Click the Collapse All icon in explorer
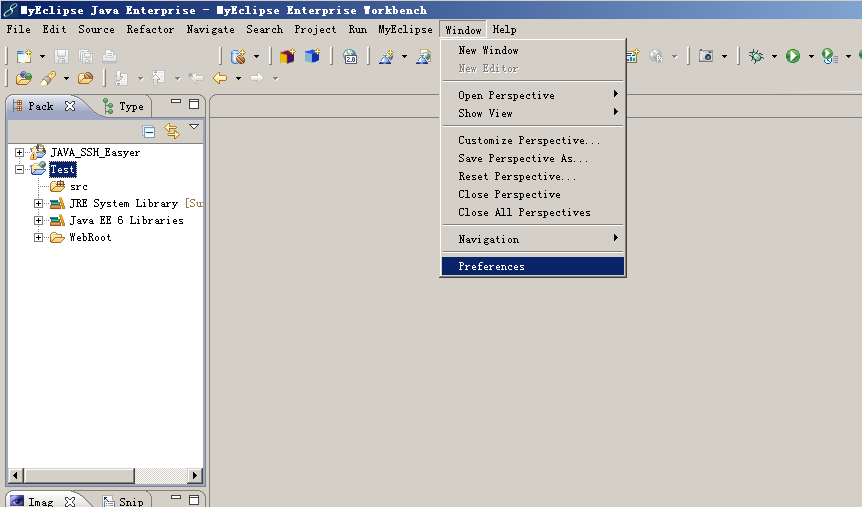 click(148, 131)
